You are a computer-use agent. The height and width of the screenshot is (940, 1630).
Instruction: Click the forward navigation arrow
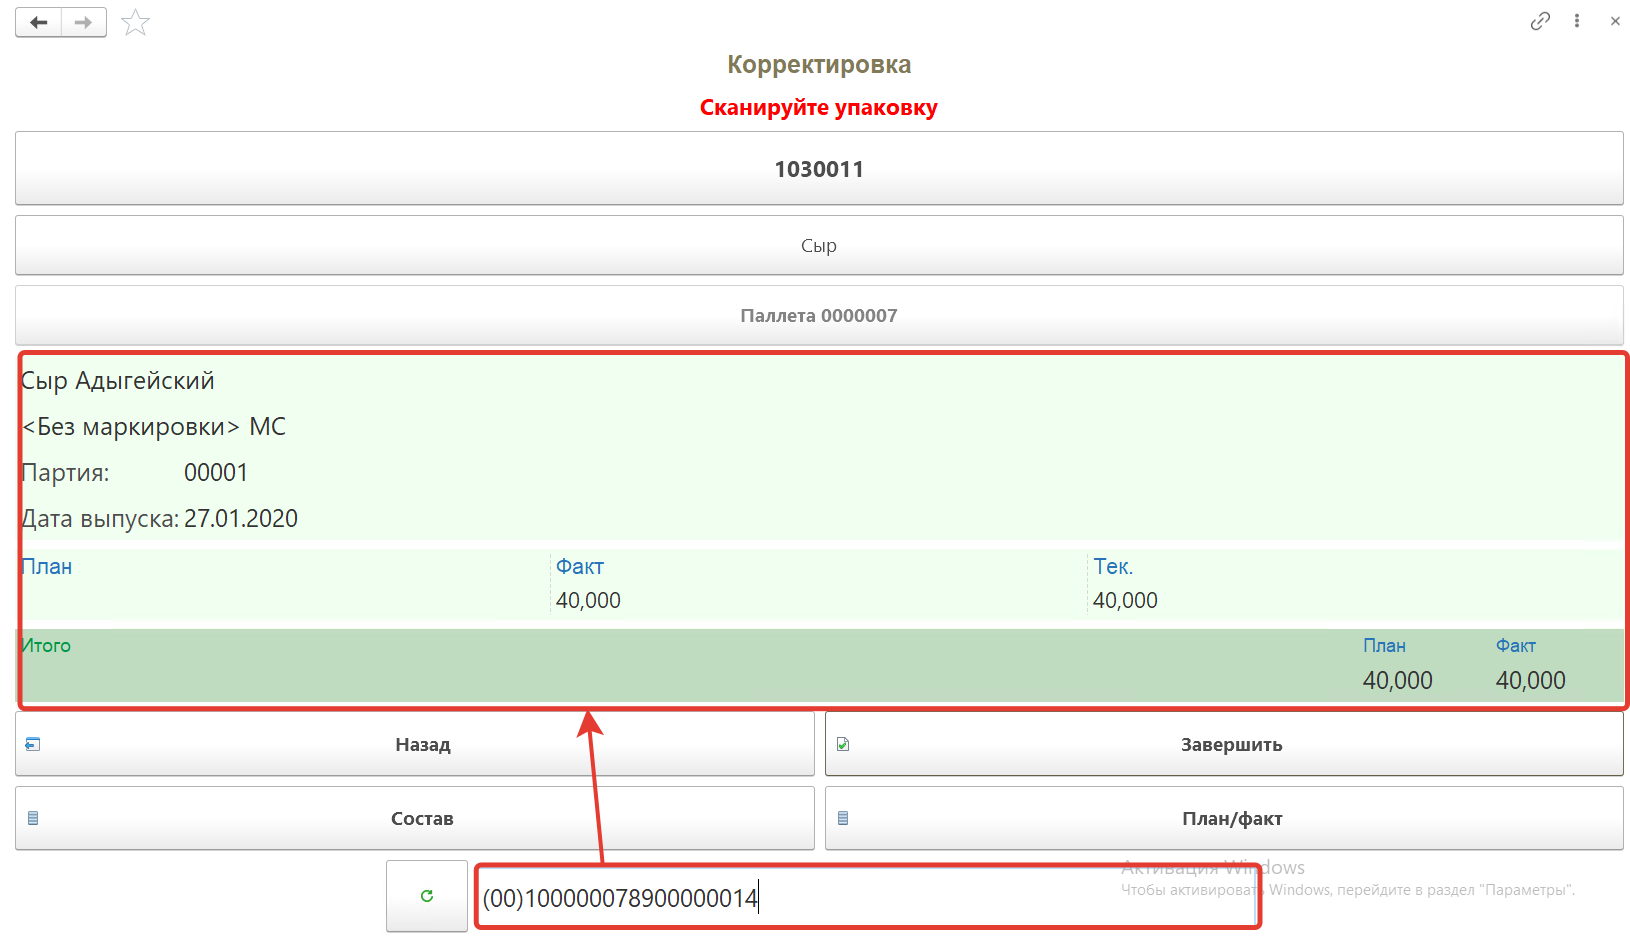point(84,22)
